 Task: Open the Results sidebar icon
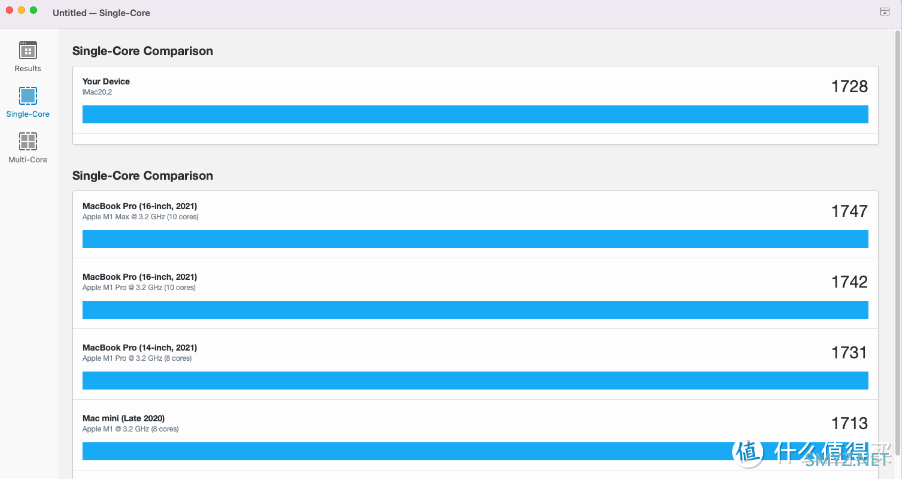[28, 50]
